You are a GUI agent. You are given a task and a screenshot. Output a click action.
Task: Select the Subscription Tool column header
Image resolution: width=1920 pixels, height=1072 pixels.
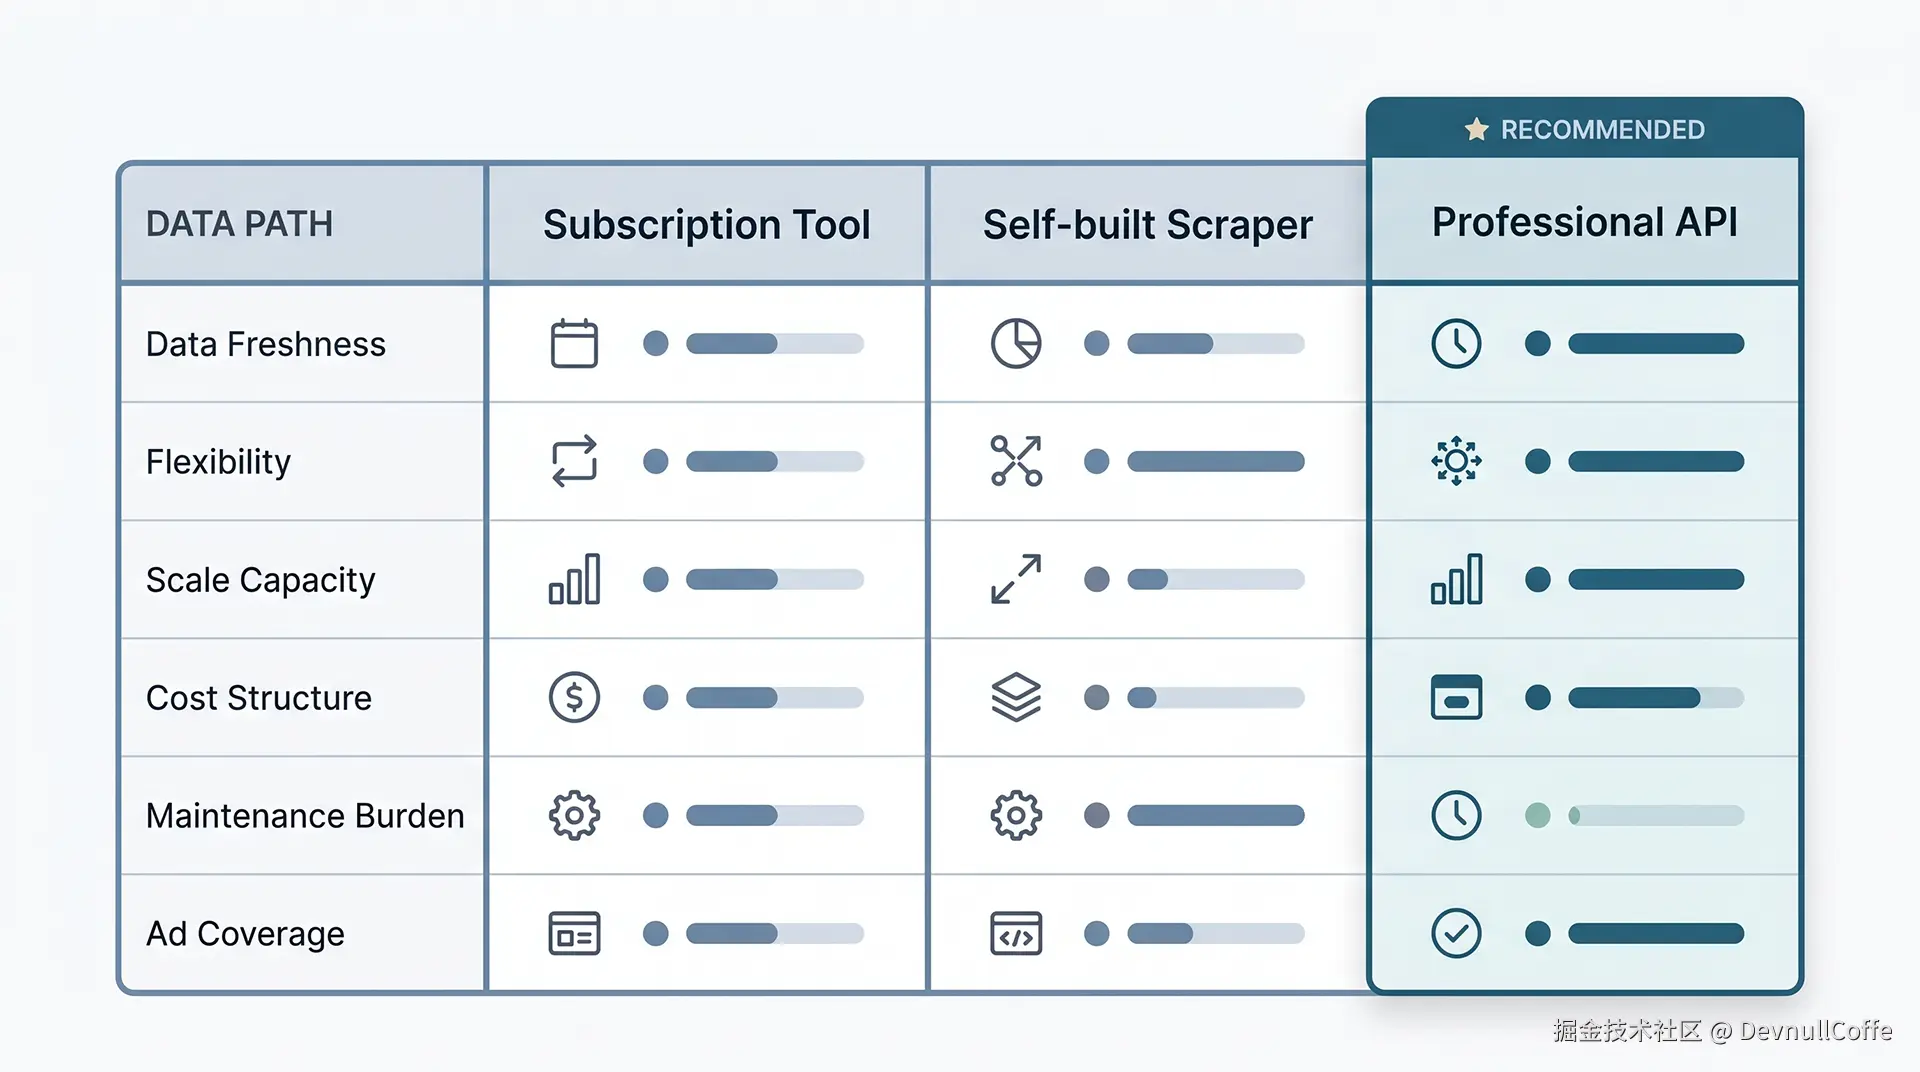[706, 224]
